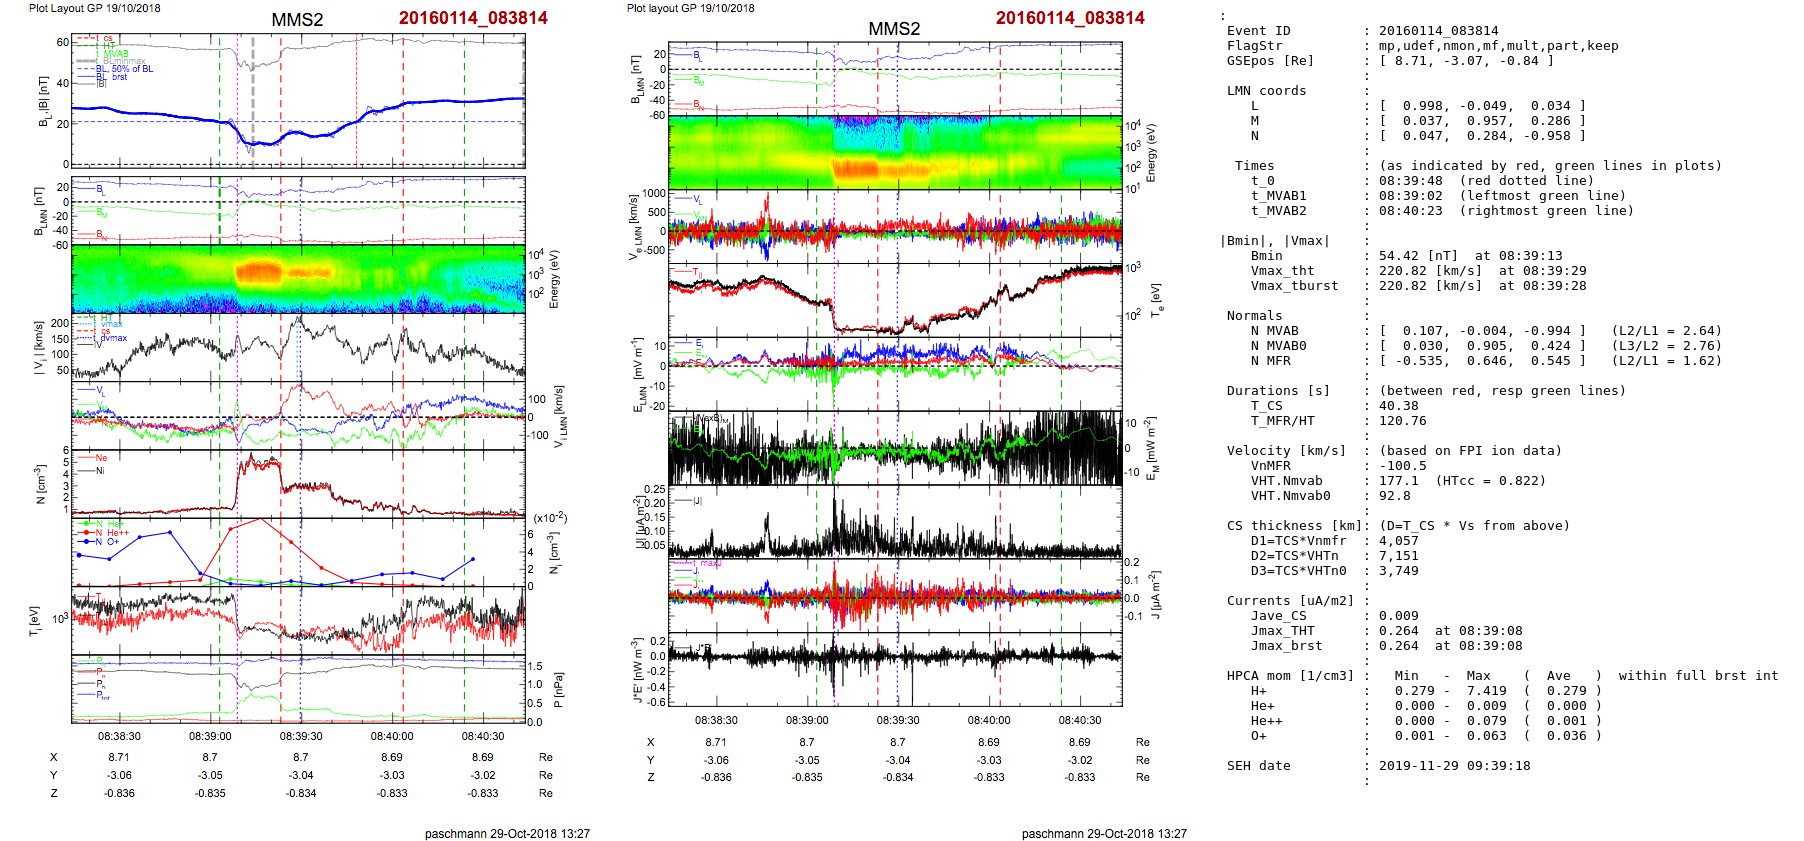Screen dimensions: 1804x841
Task: Pick the orange-red hot spot in left spectrogram
Action: (x=259, y=271)
